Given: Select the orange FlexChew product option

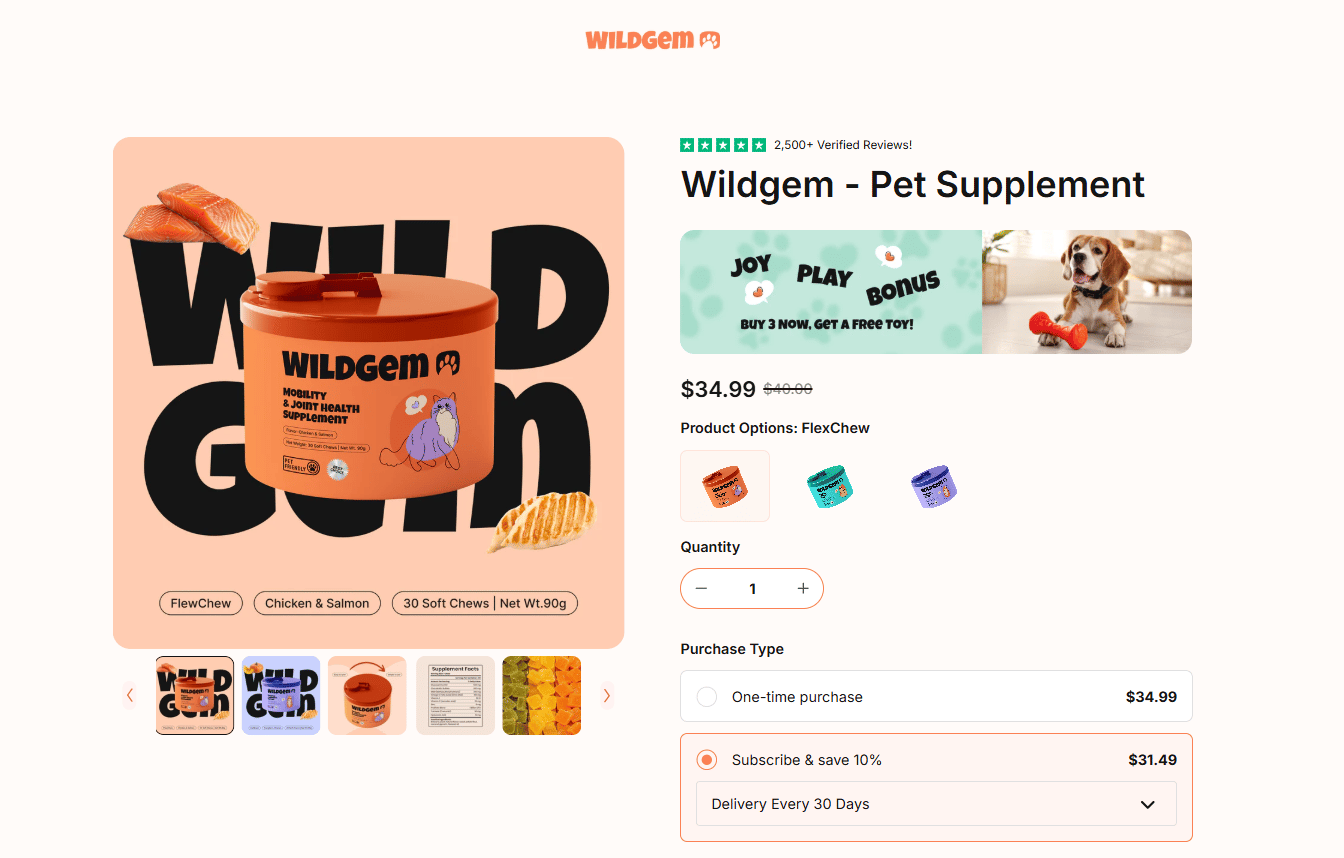Looking at the screenshot, I should [x=725, y=486].
